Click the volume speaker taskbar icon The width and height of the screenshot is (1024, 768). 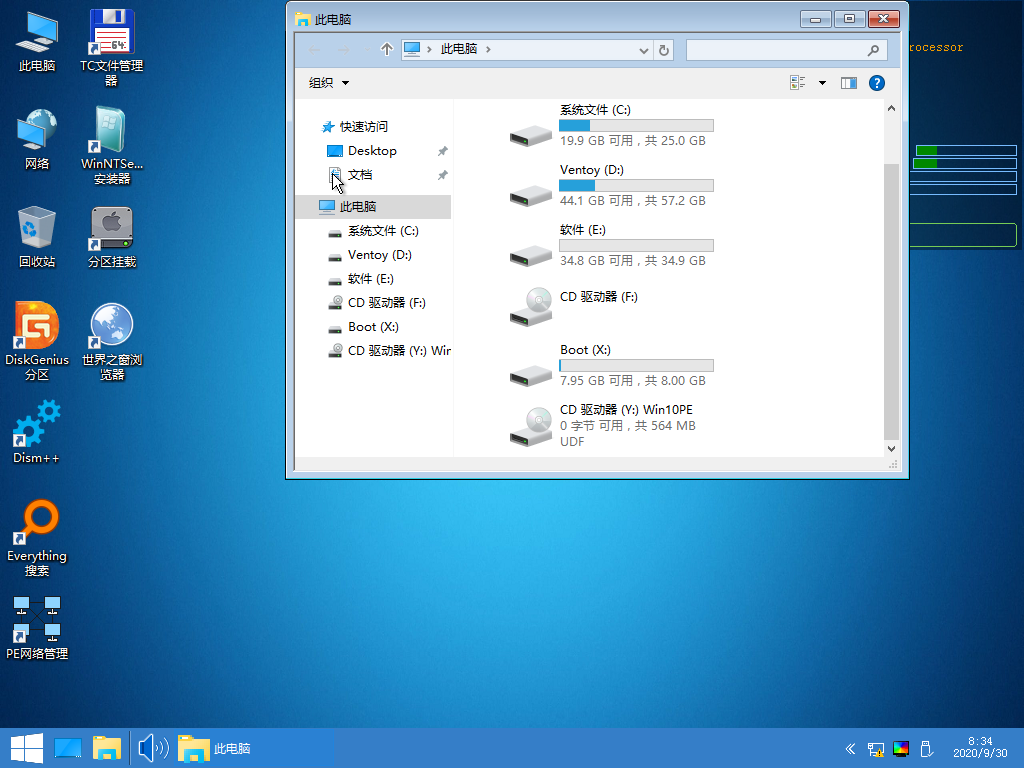(152, 747)
